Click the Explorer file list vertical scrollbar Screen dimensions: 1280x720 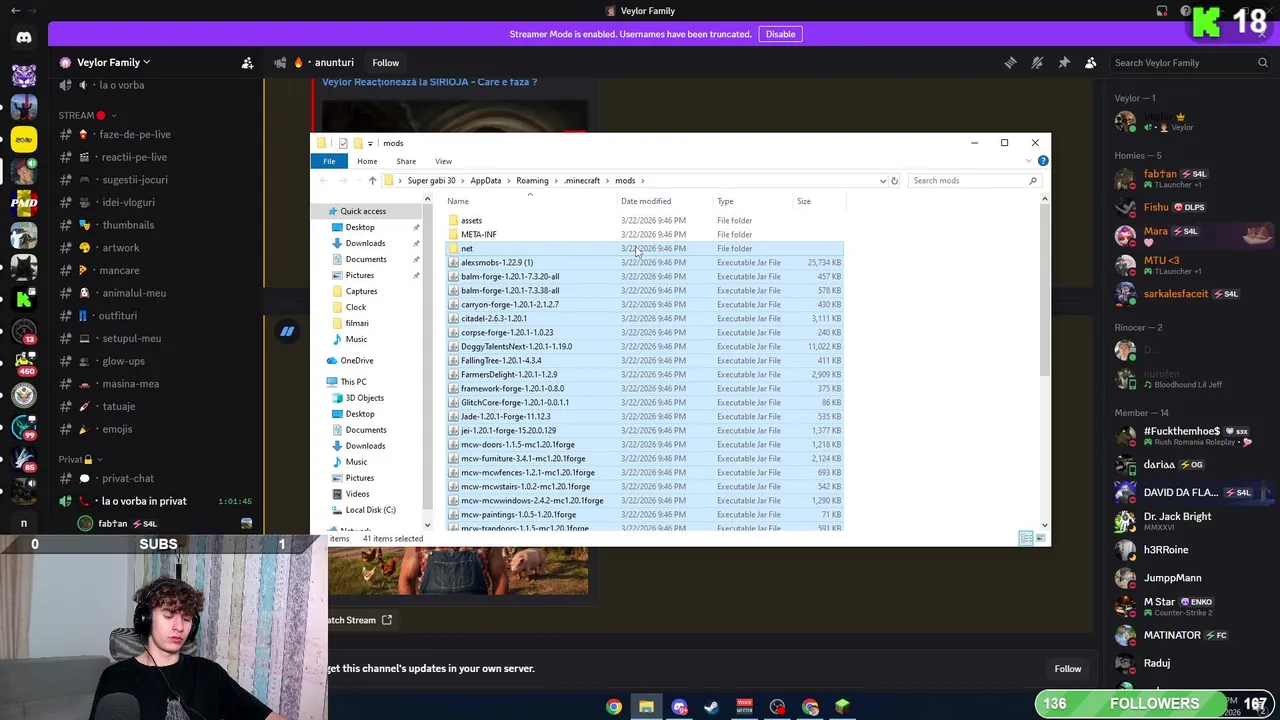pos(1044,290)
